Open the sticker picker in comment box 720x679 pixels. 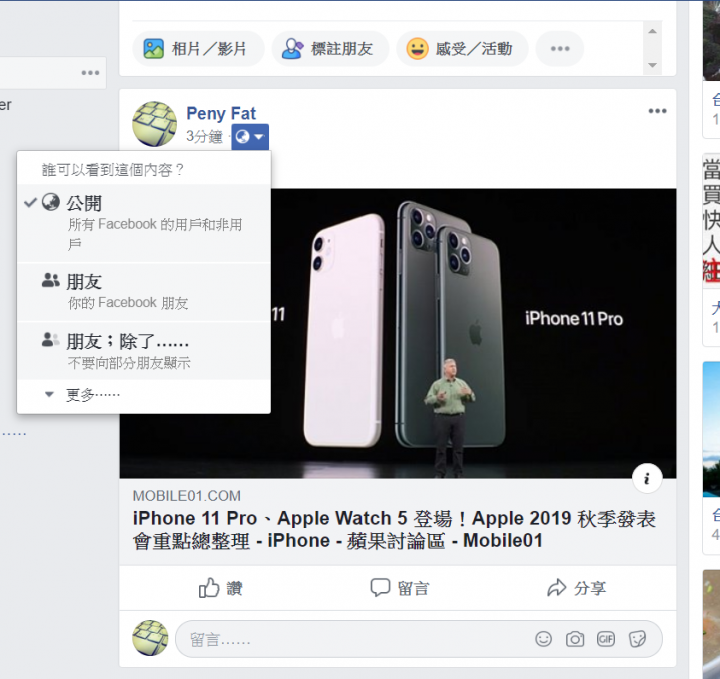pos(637,639)
